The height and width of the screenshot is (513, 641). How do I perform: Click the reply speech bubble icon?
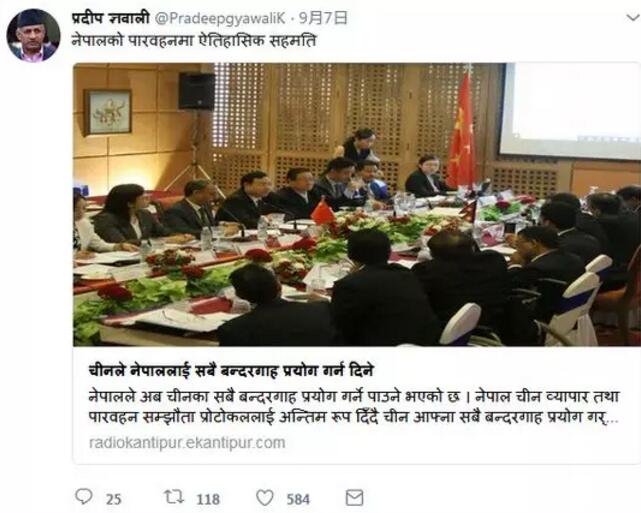(84, 497)
